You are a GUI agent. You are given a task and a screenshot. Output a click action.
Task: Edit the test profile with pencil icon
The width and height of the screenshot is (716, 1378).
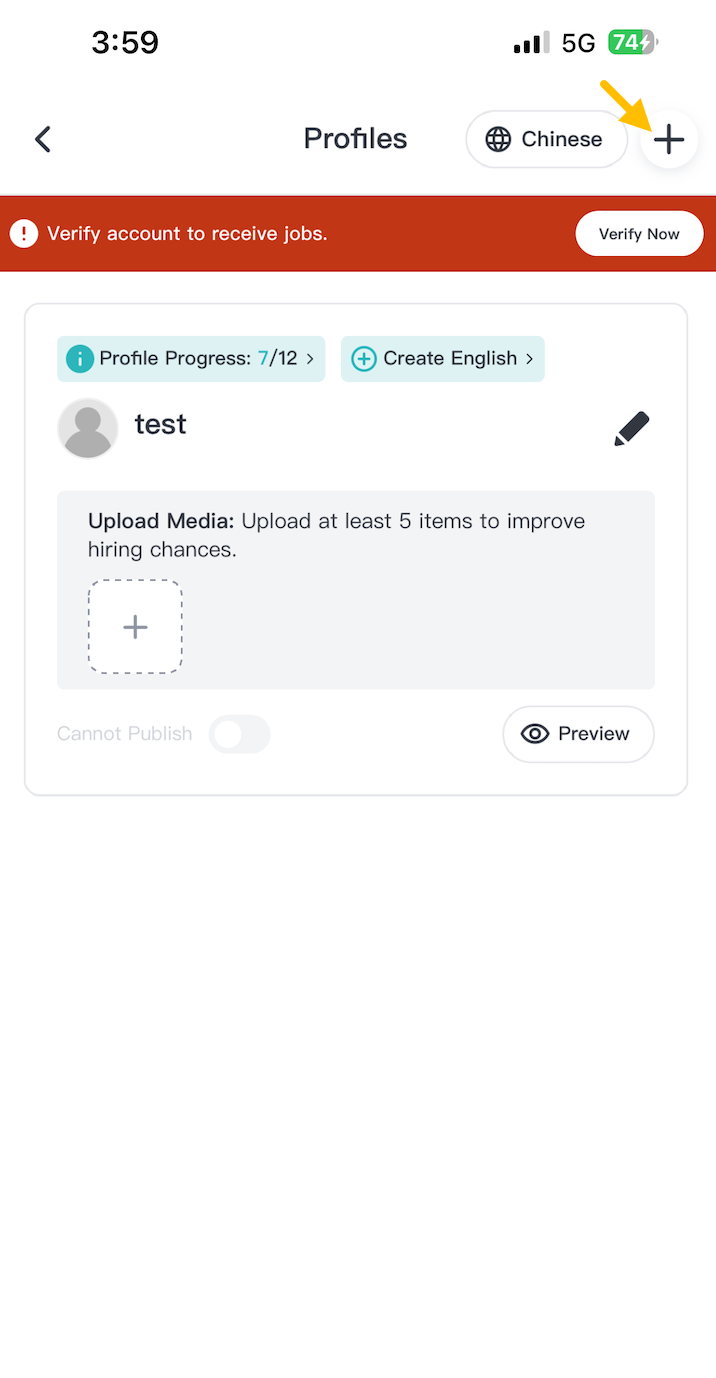coord(632,428)
